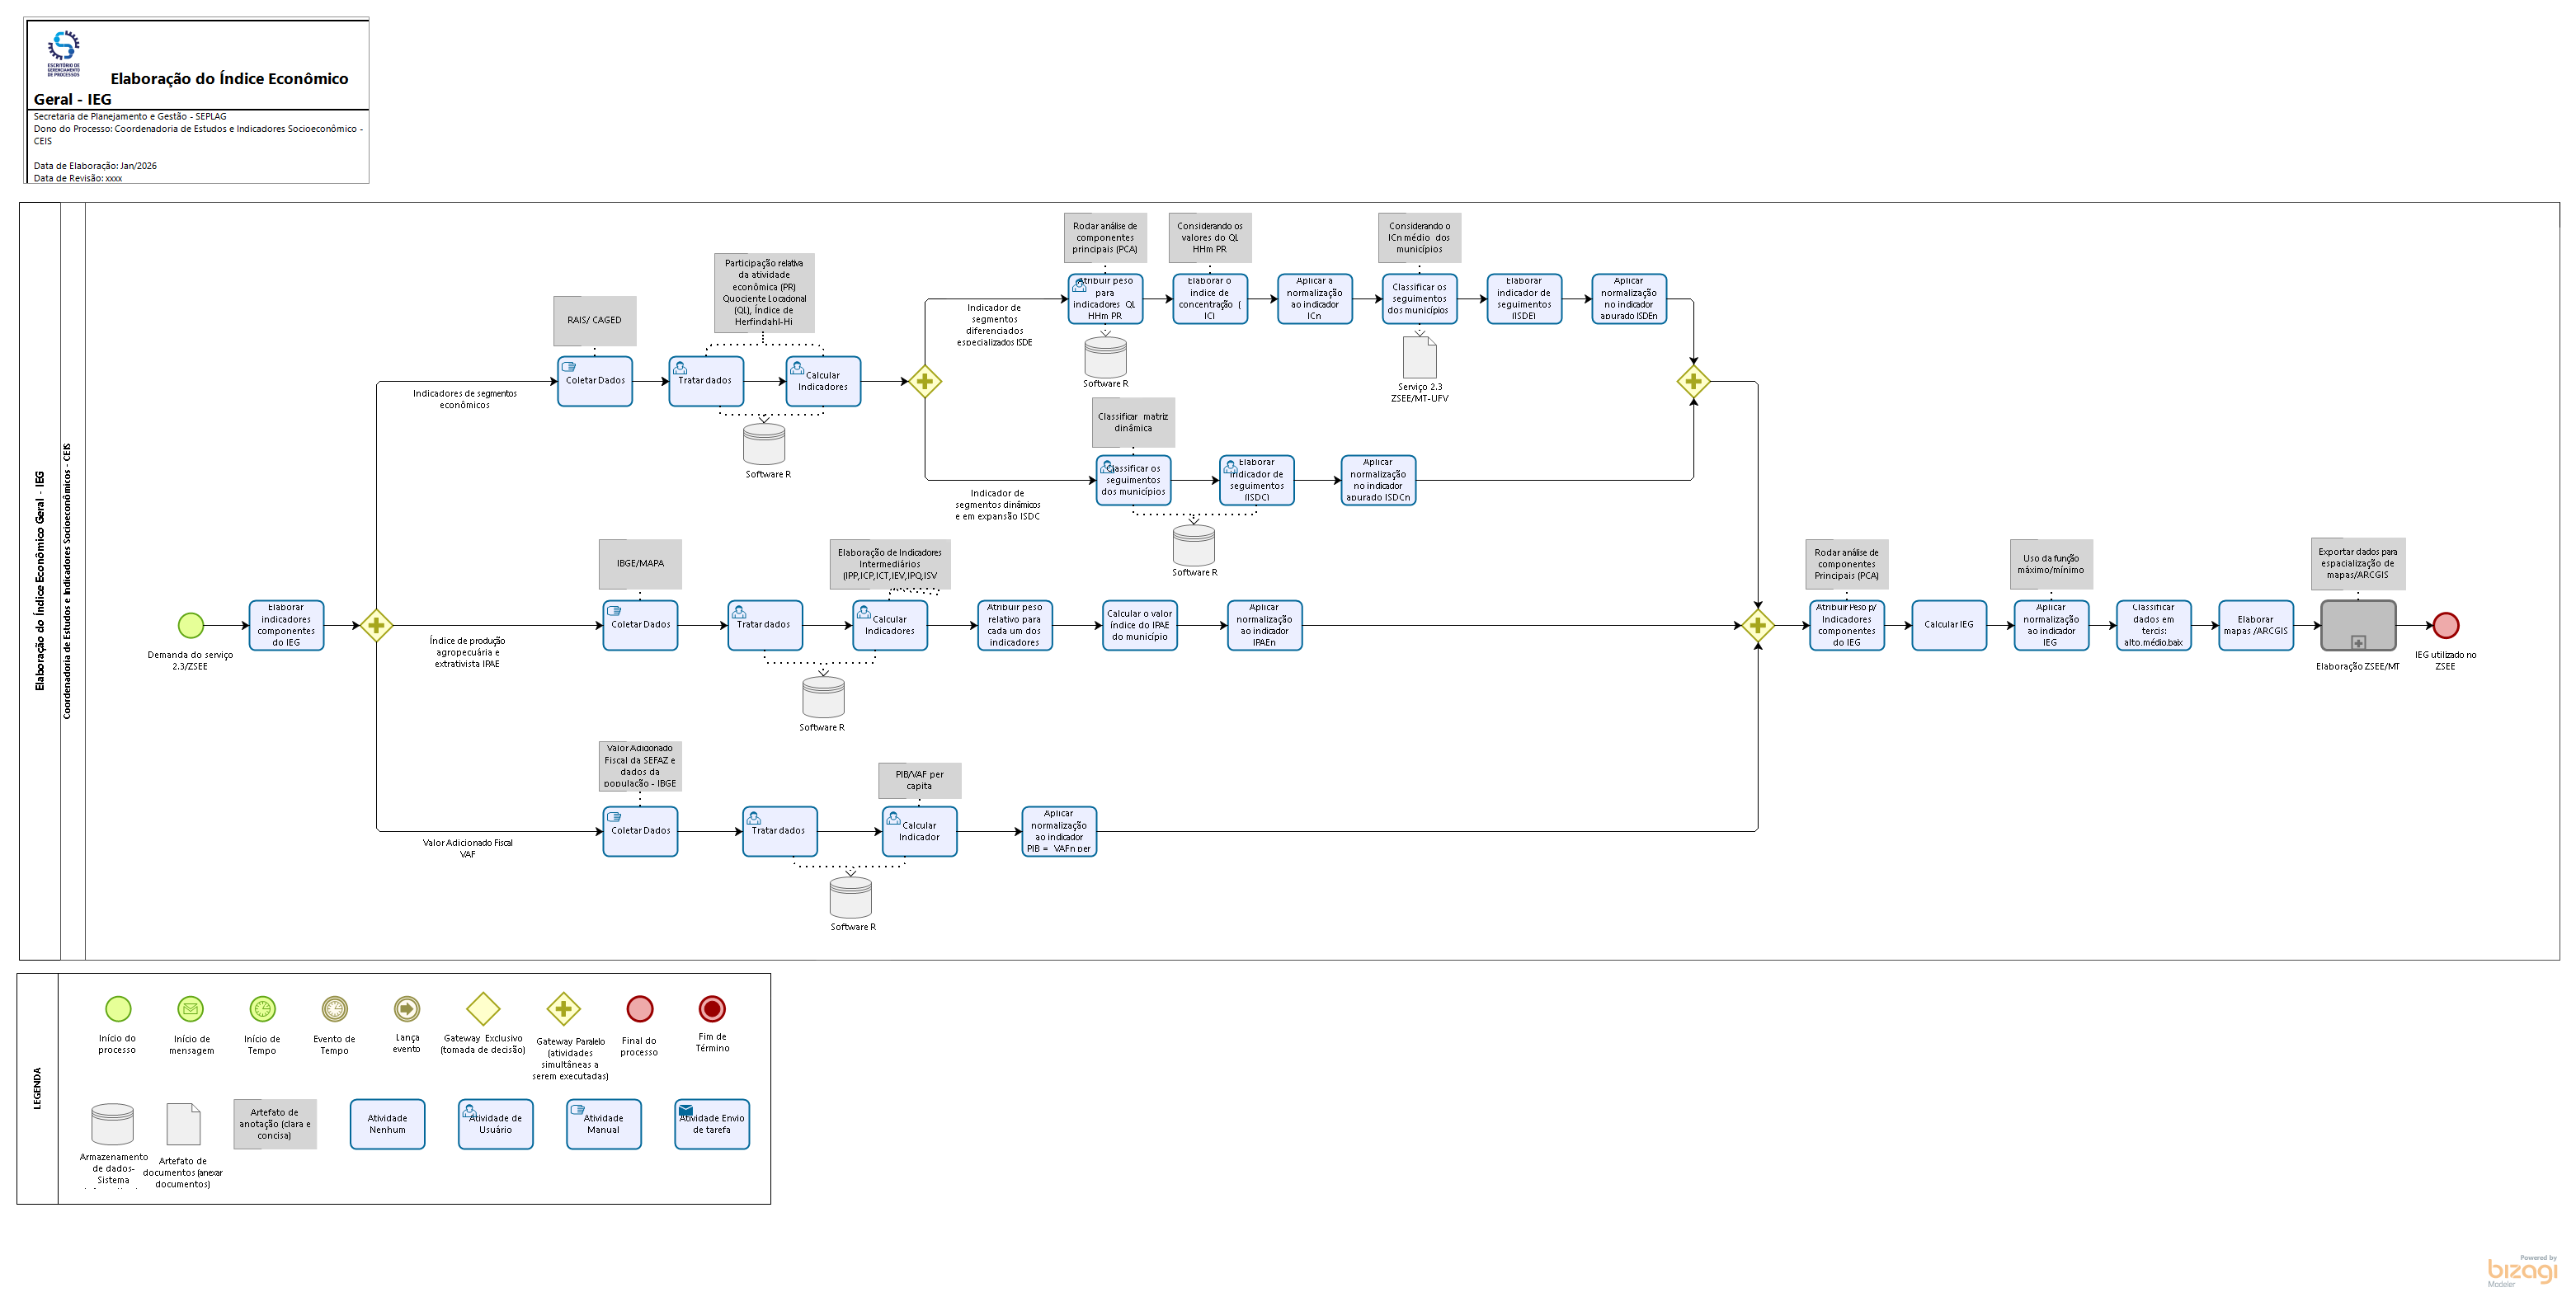Select the red end event 'IEG utilizado no ZSEE'
Screen dimensions: 2576x1297
[x=2445, y=625]
